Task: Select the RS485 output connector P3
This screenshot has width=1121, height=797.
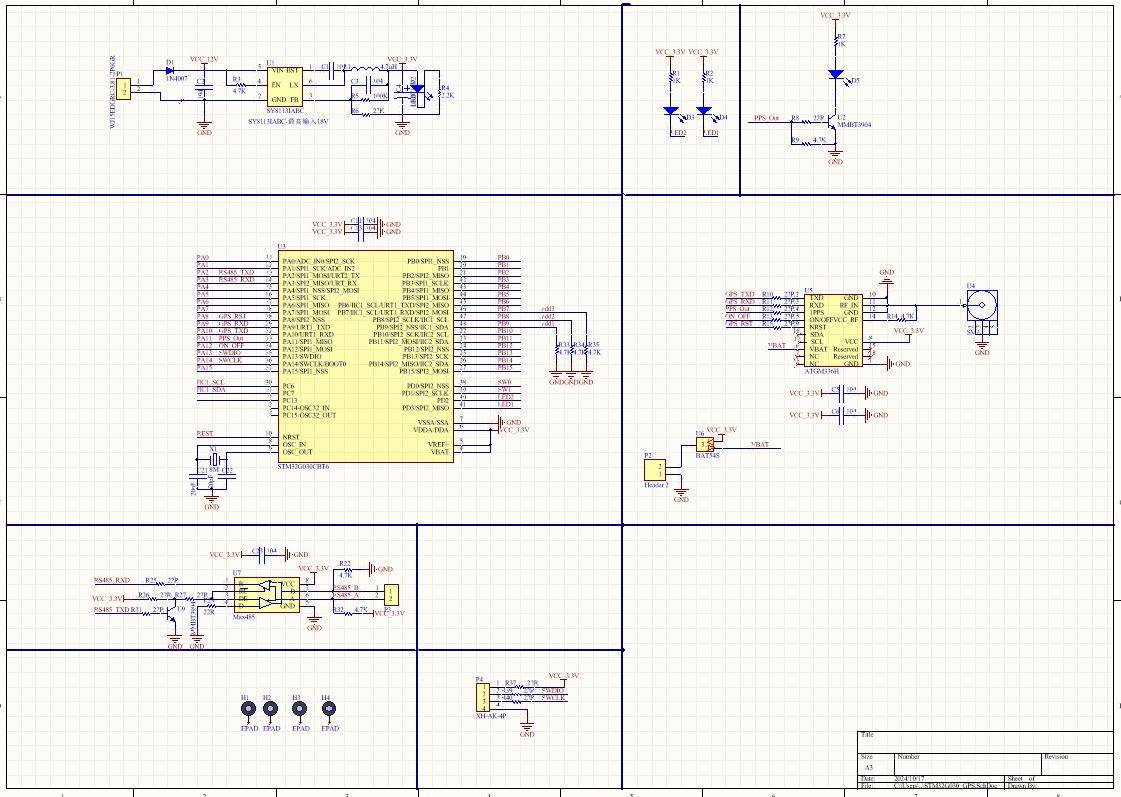Action: tap(391, 595)
